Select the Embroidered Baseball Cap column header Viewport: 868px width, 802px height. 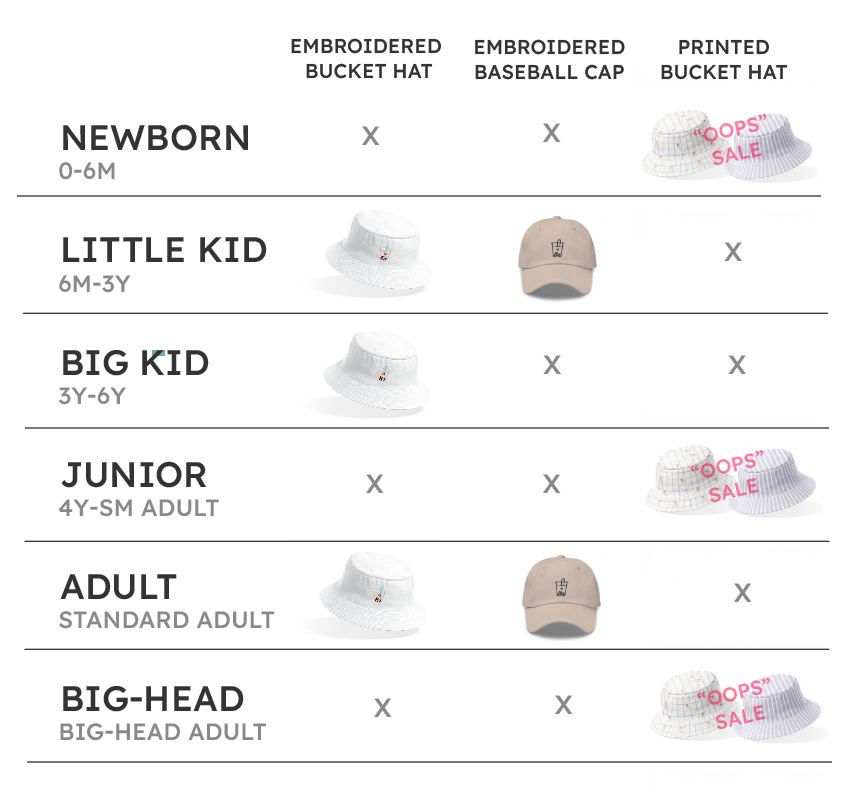coord(549,59)
